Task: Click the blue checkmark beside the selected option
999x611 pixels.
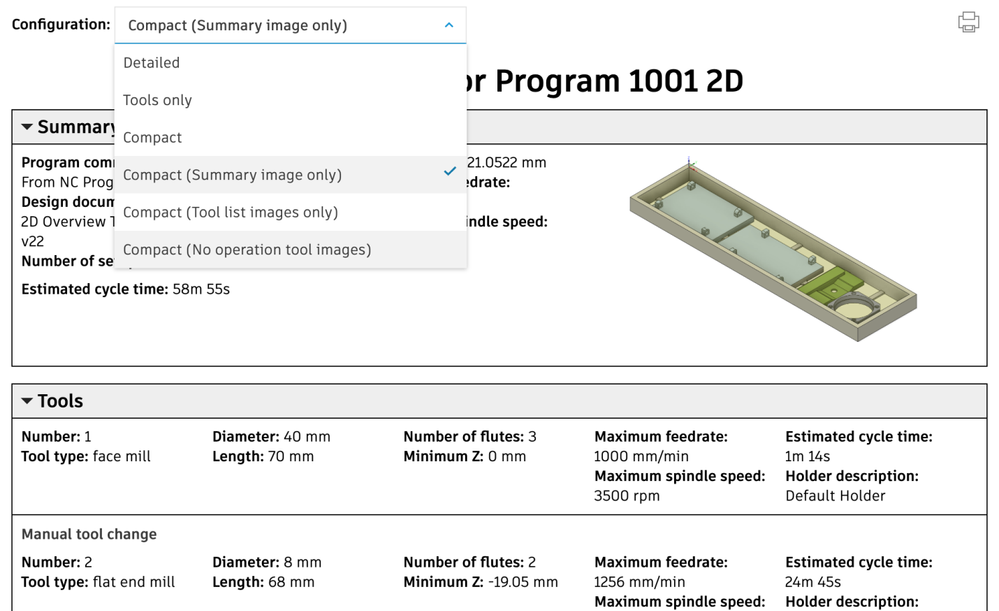Action: (x=450, y=171)
